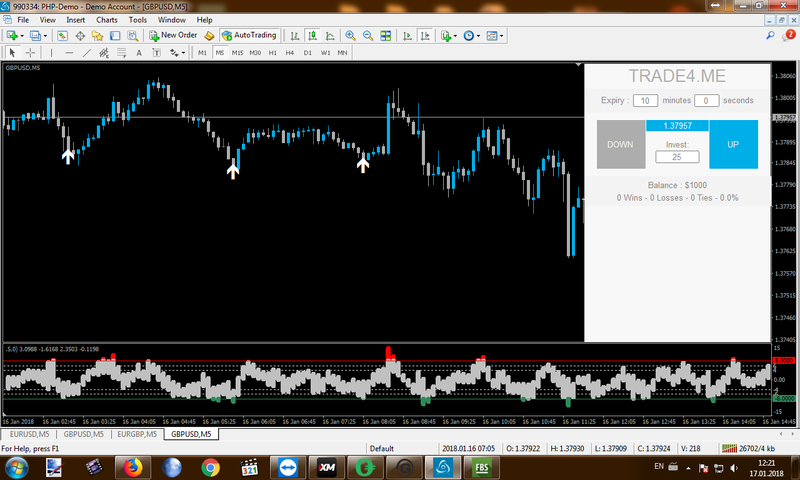800x480 pixels.
Task: Select the Text Label tool
Action: click(x=157, y=53)
